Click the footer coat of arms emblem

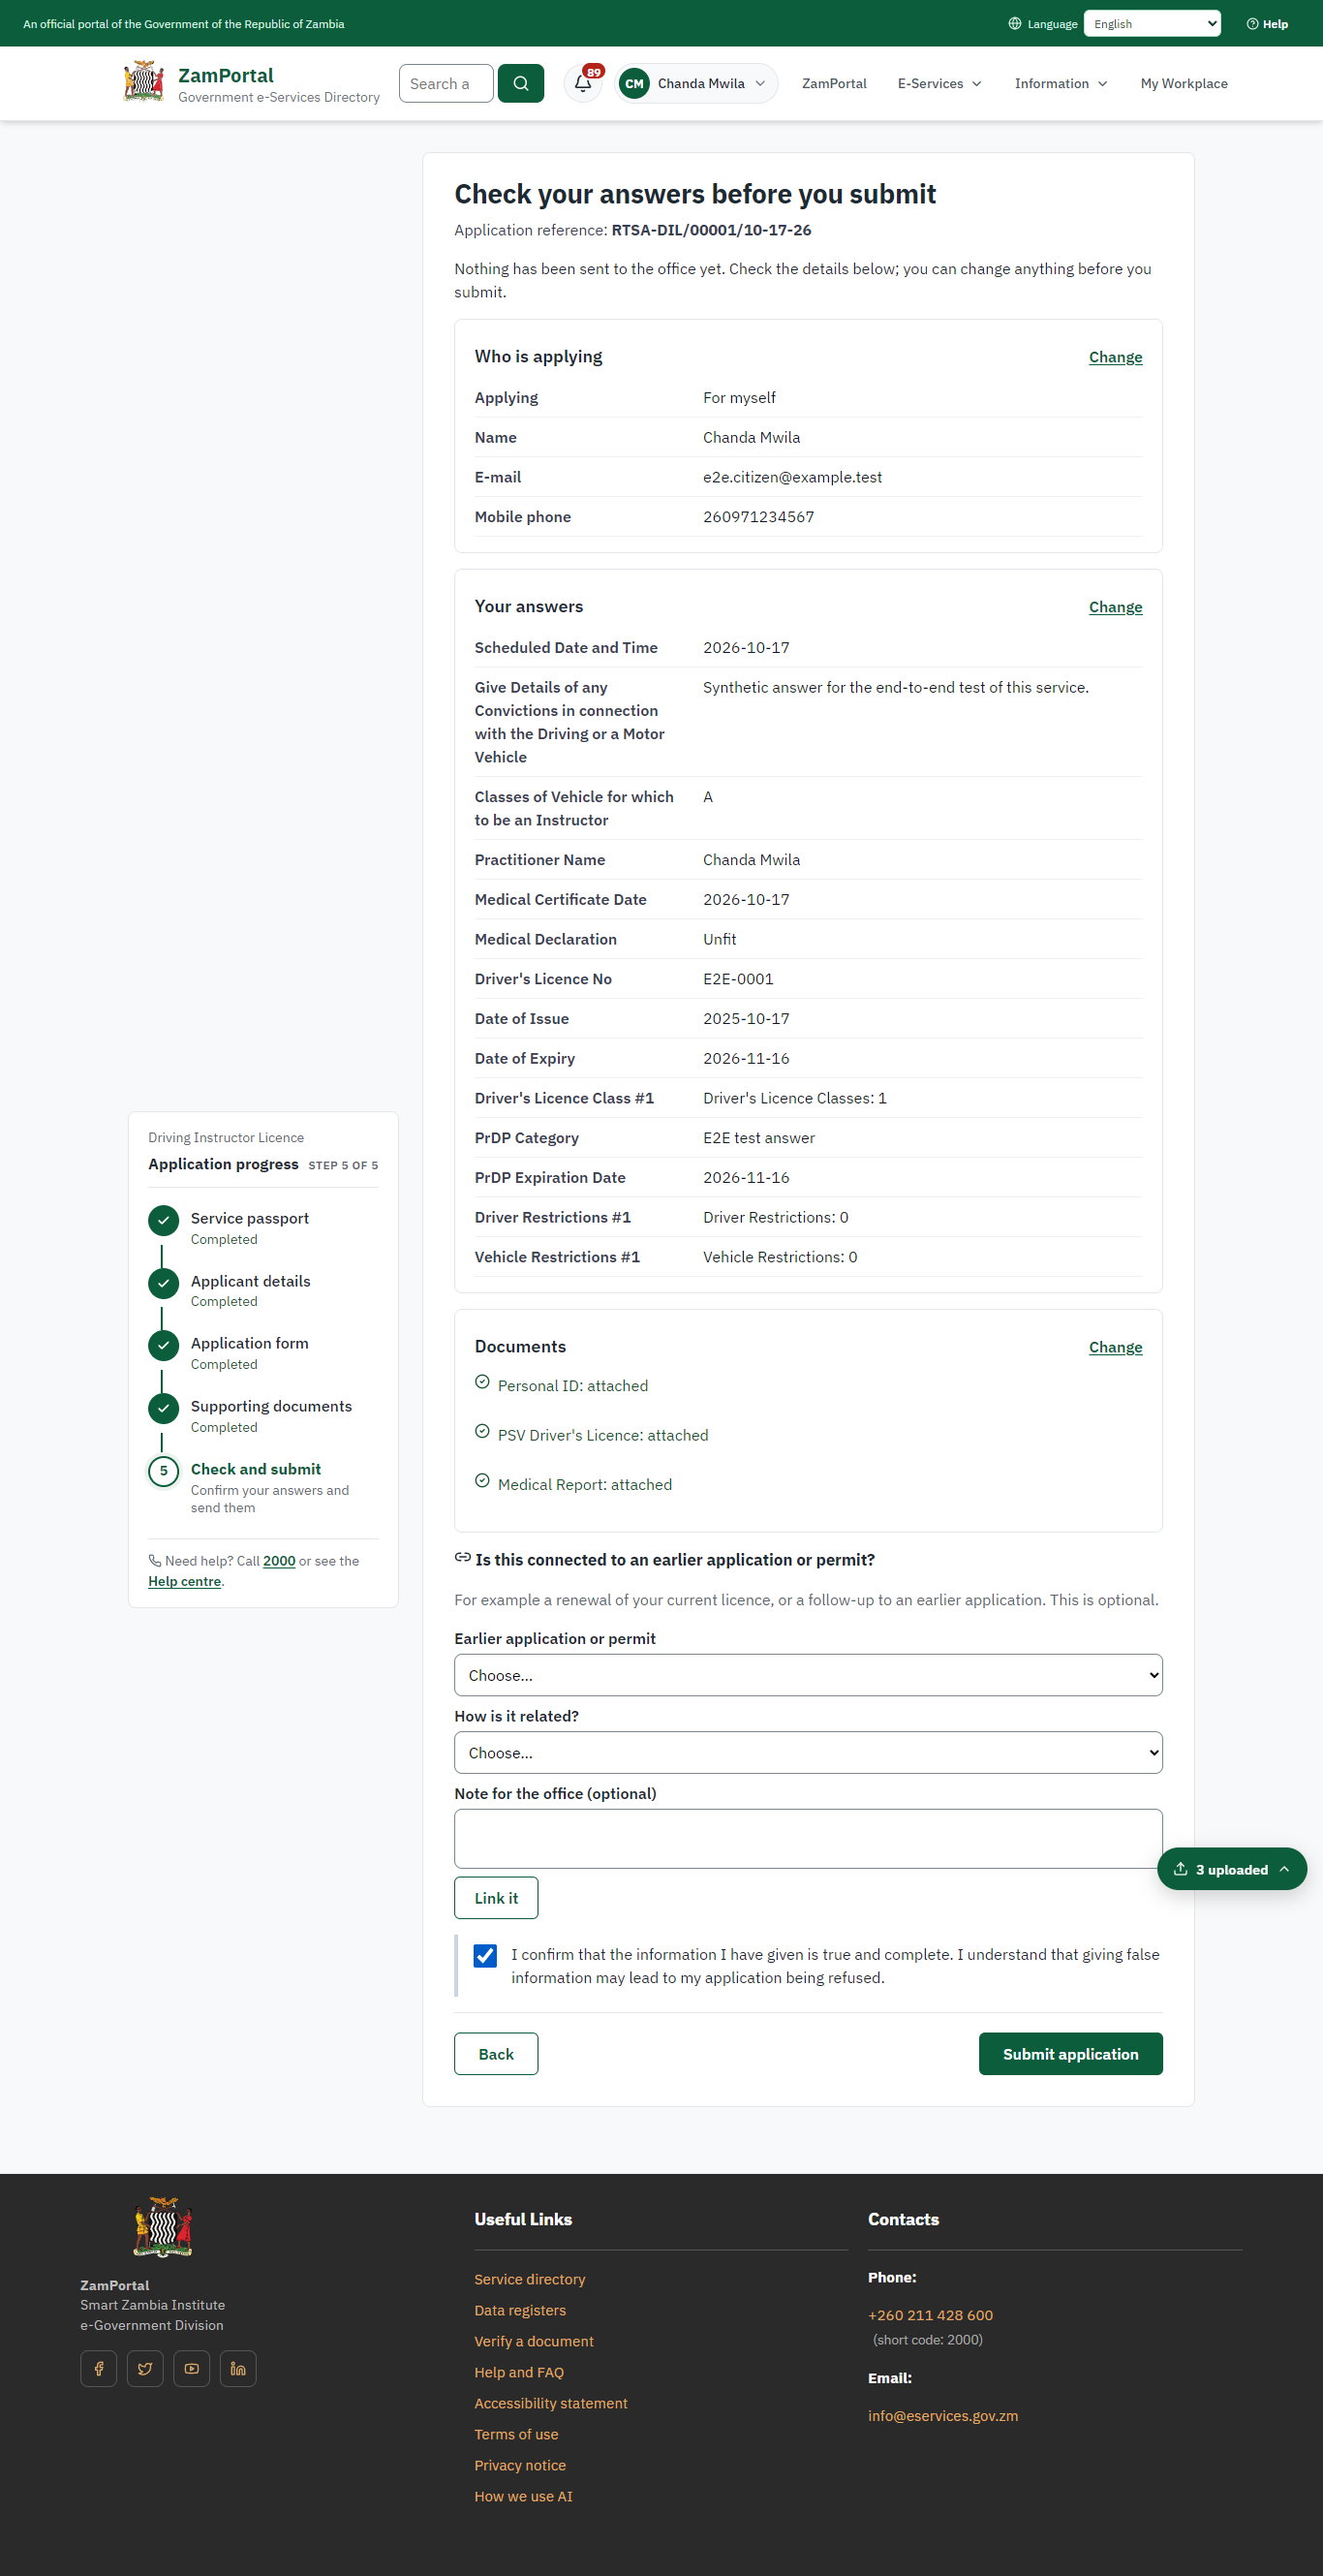tap(163, 2226)
